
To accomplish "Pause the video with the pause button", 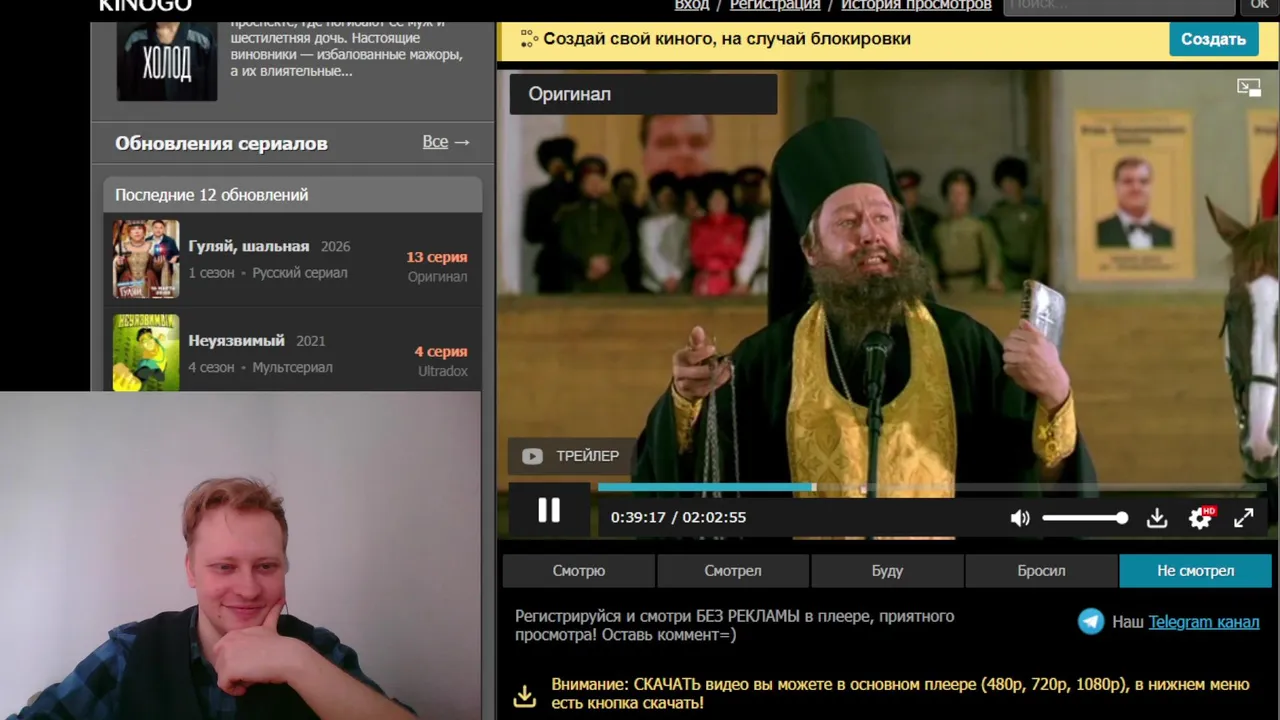I will point(549,511).
